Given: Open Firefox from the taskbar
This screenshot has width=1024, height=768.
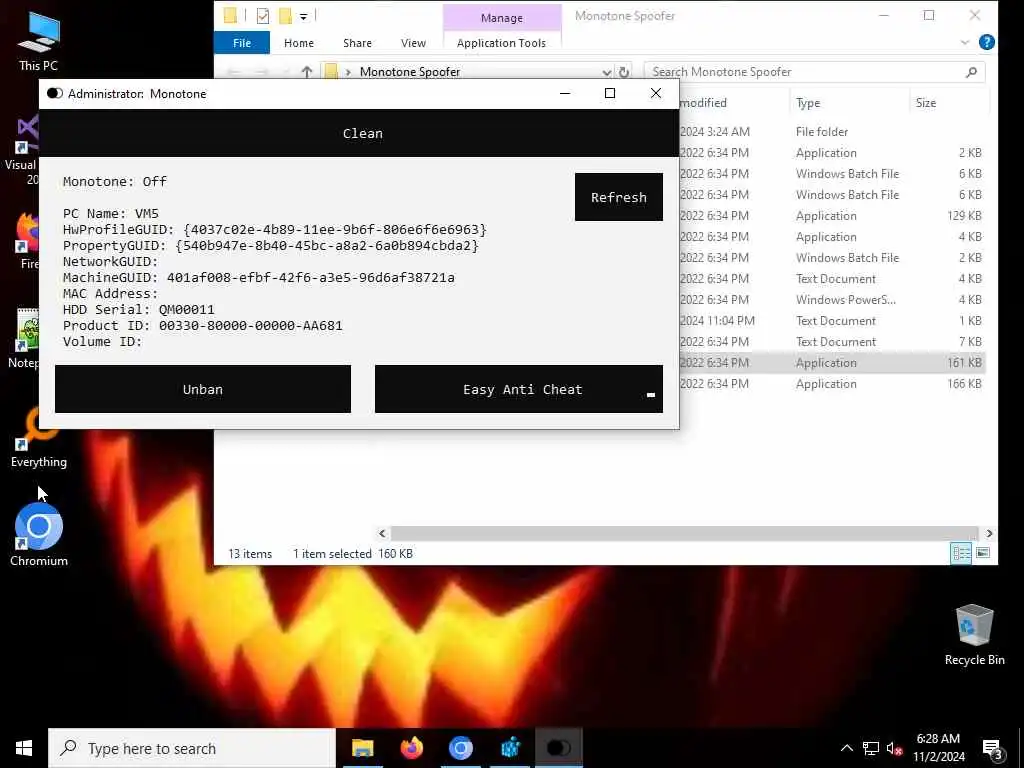Looking at the screenshot, I should click(411, 748).
